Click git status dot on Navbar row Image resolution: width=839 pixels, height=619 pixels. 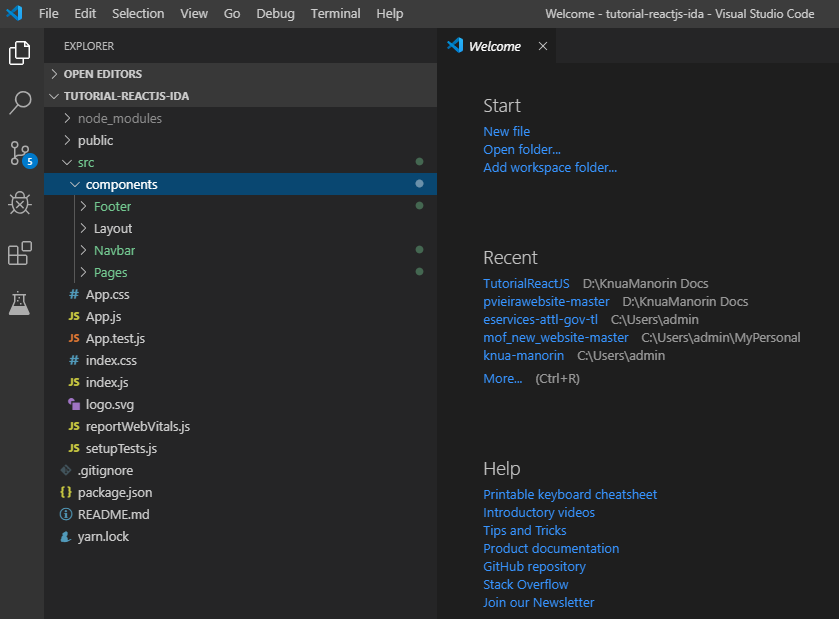(420, 249)
